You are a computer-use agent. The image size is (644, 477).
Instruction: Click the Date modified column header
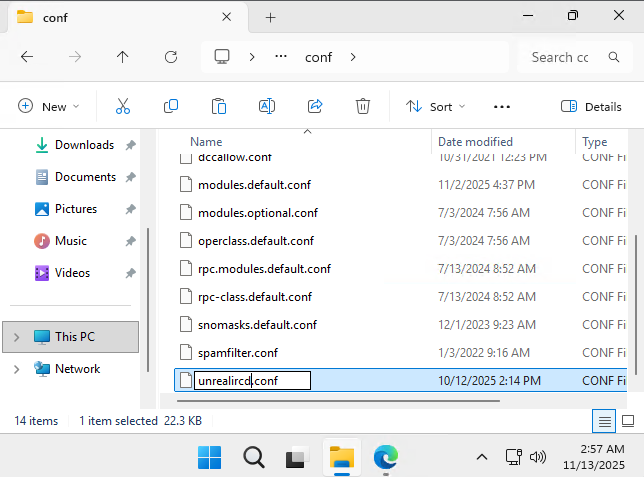475,142
